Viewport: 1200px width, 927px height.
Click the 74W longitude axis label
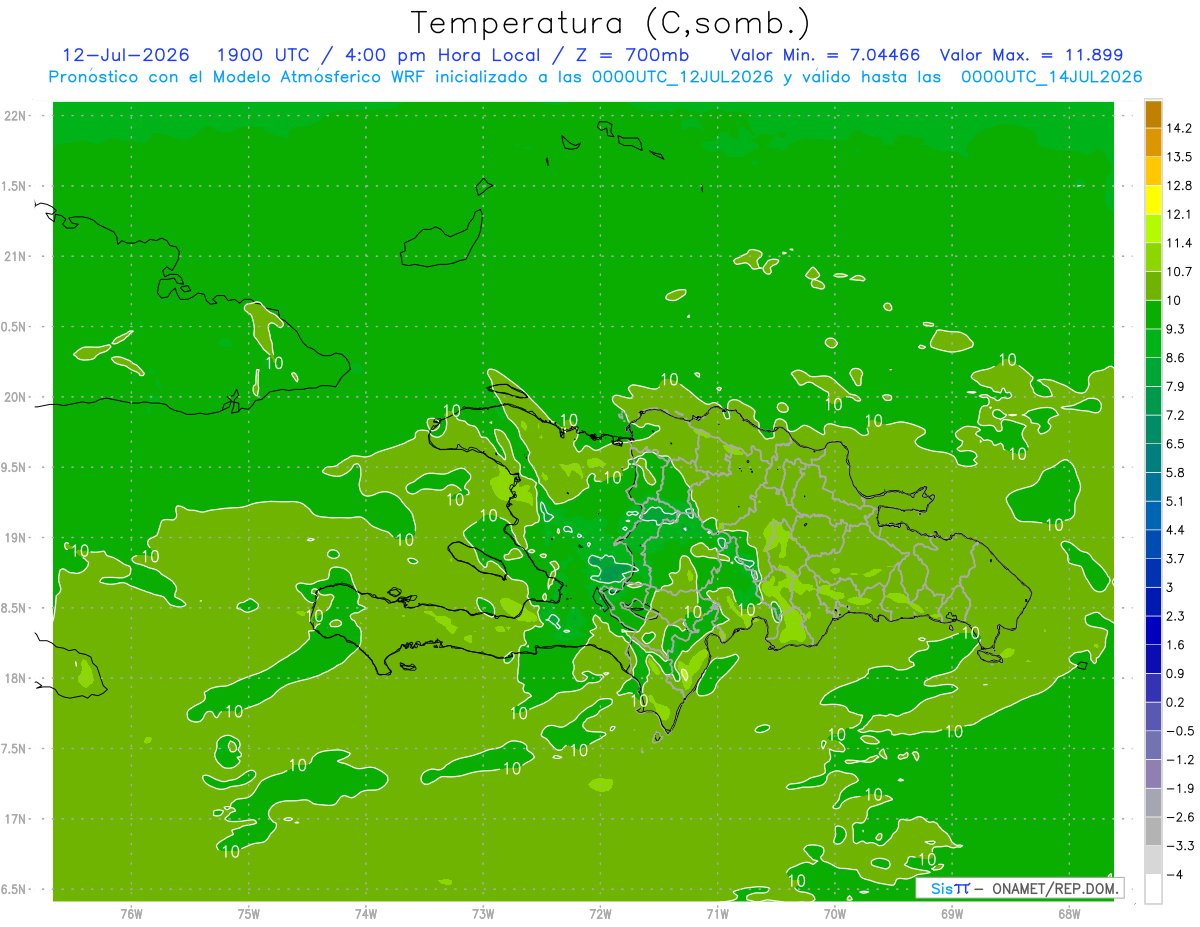click(366, 914)
